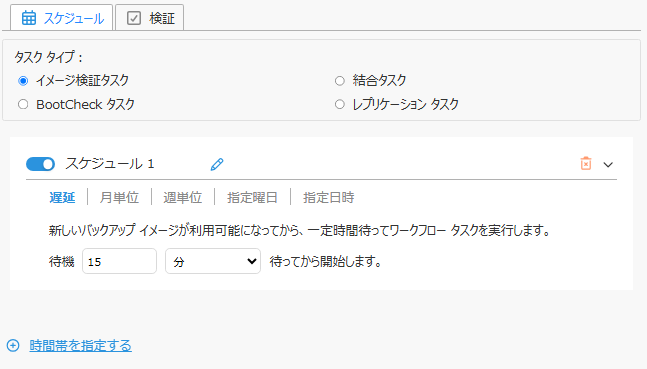Viewport: 647px width, 369px height.
Task: Choose the 結合タスク option
Action: (x=340, y=81)
